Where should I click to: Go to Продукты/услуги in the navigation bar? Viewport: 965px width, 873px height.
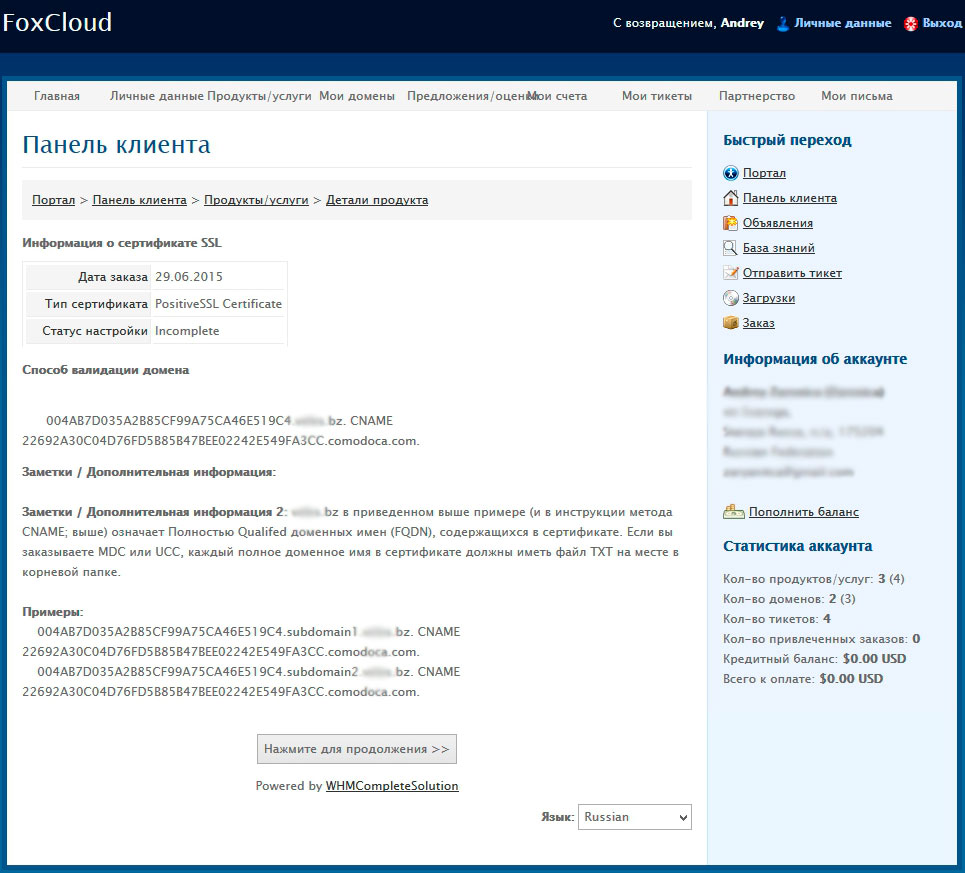pos(259,96)
